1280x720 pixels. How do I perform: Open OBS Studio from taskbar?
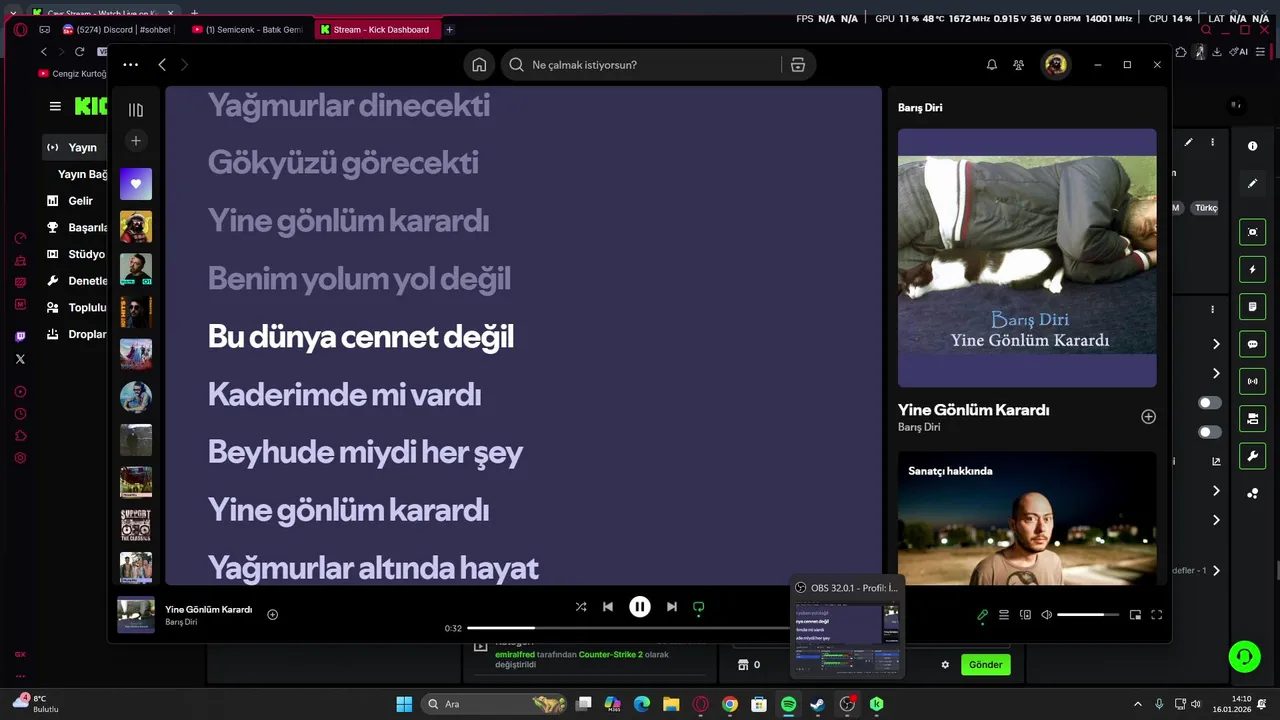tap(847, 704)
